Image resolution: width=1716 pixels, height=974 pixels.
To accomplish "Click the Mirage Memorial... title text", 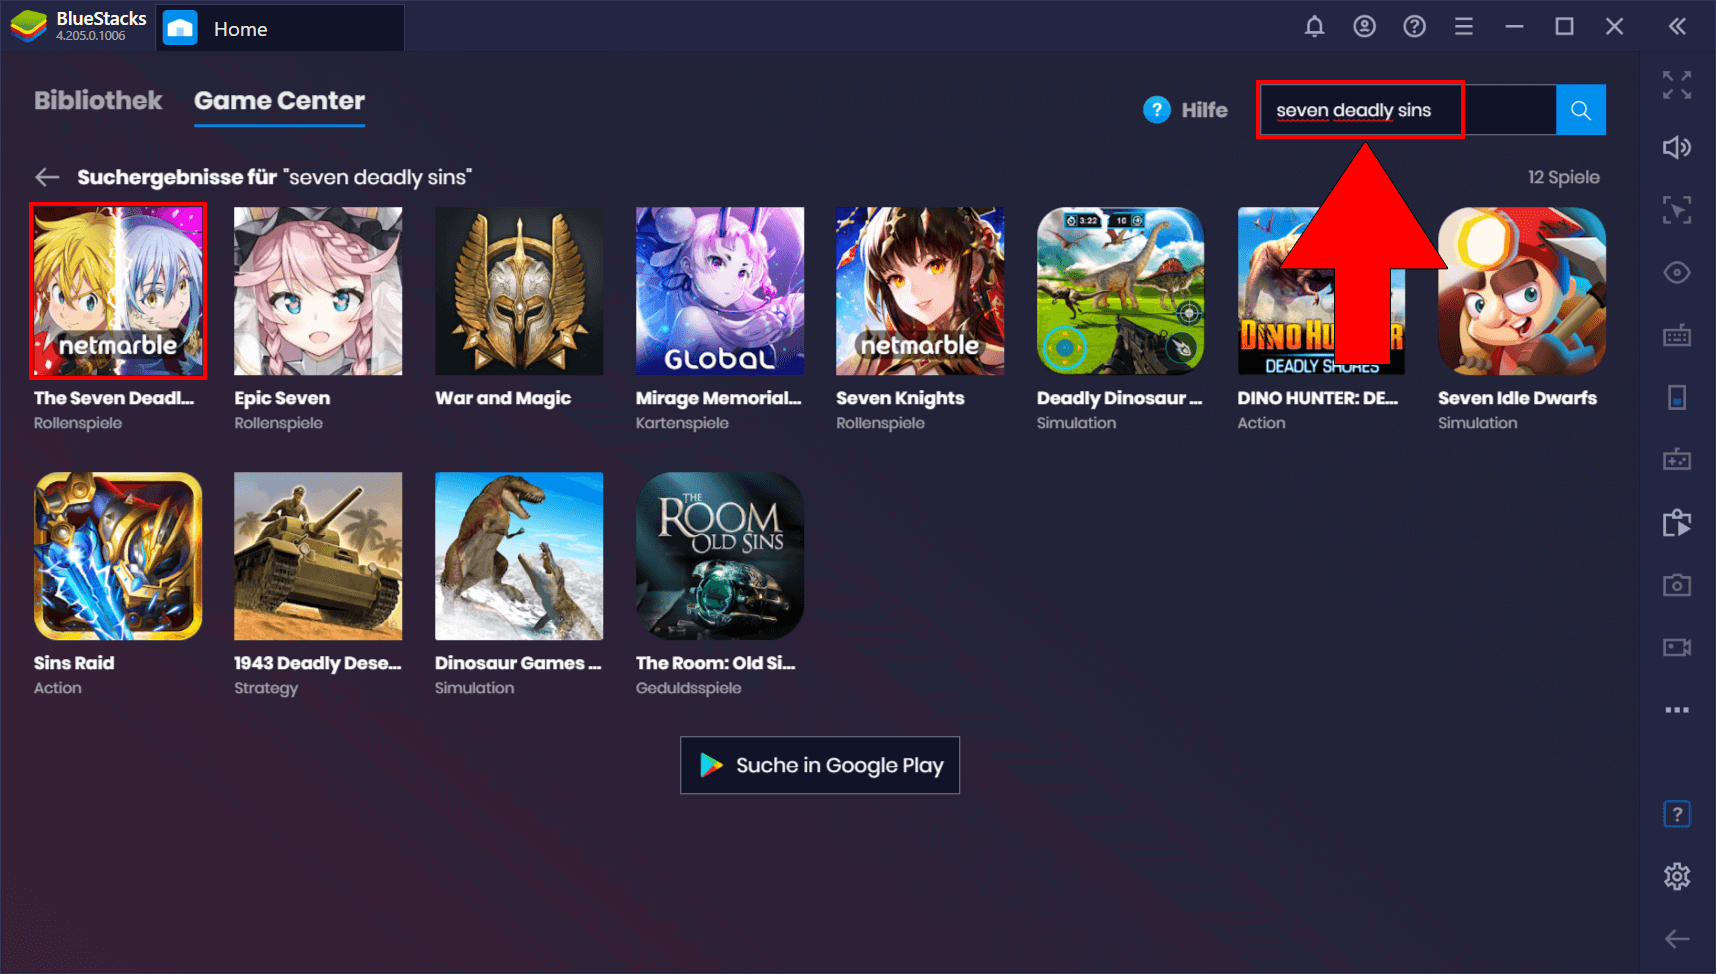I will 718,398.
